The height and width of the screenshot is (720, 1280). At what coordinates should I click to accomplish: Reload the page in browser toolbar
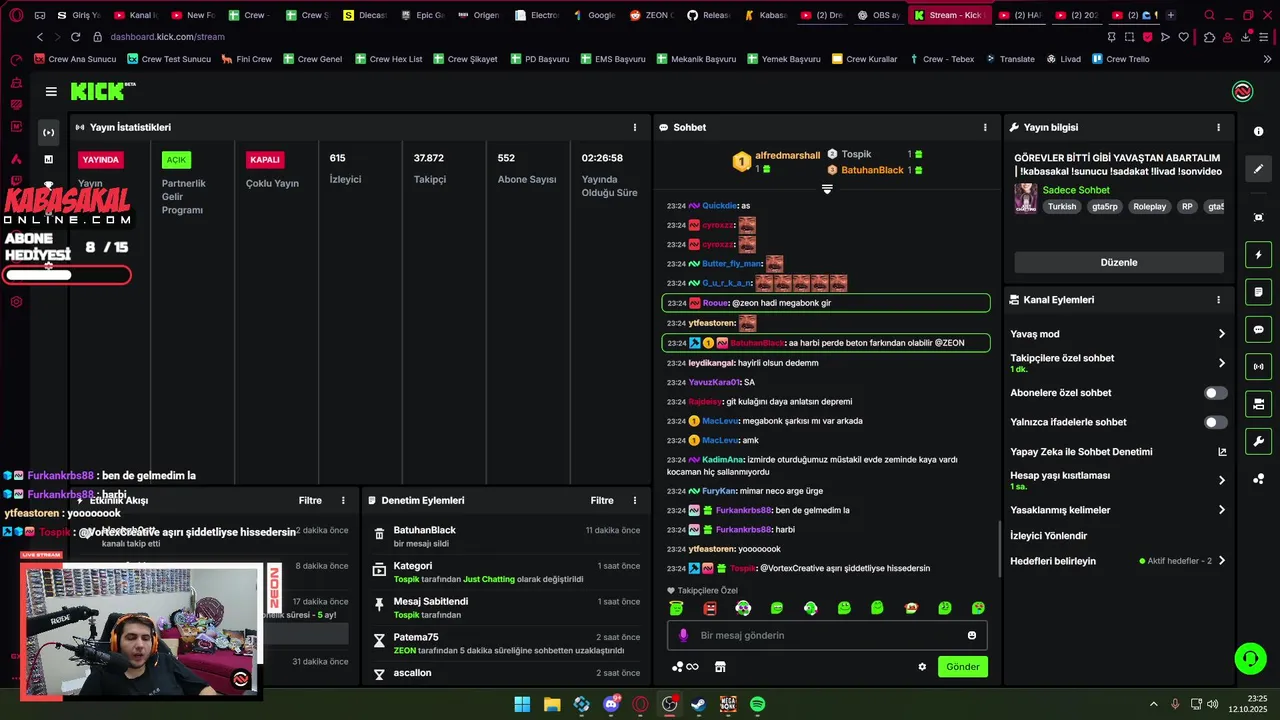point(75,37)
